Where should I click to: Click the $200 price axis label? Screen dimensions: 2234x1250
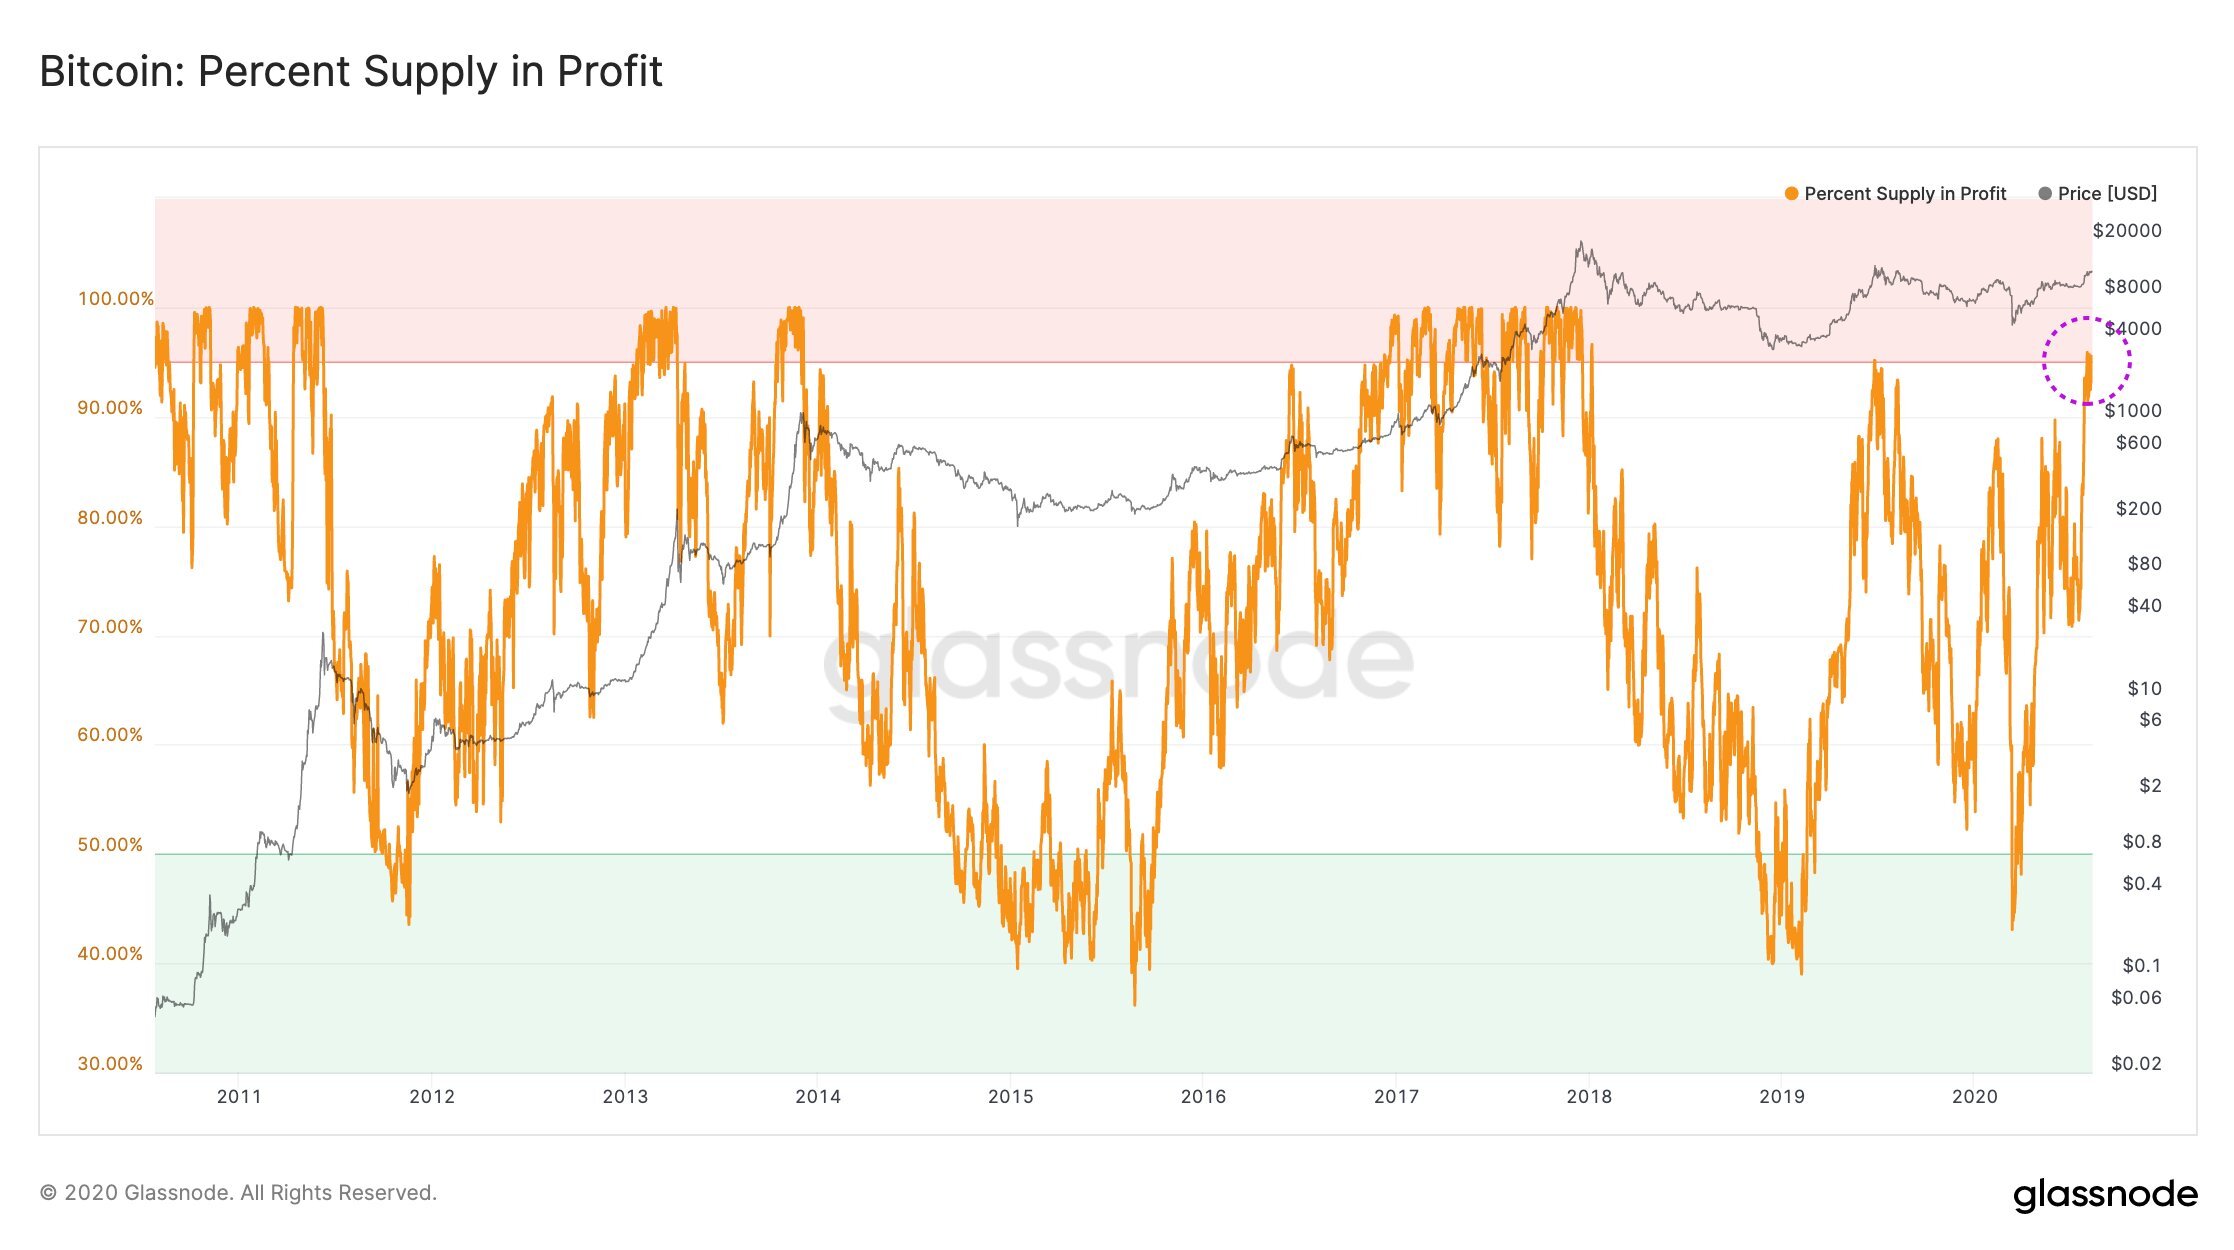coord(2139,509)
